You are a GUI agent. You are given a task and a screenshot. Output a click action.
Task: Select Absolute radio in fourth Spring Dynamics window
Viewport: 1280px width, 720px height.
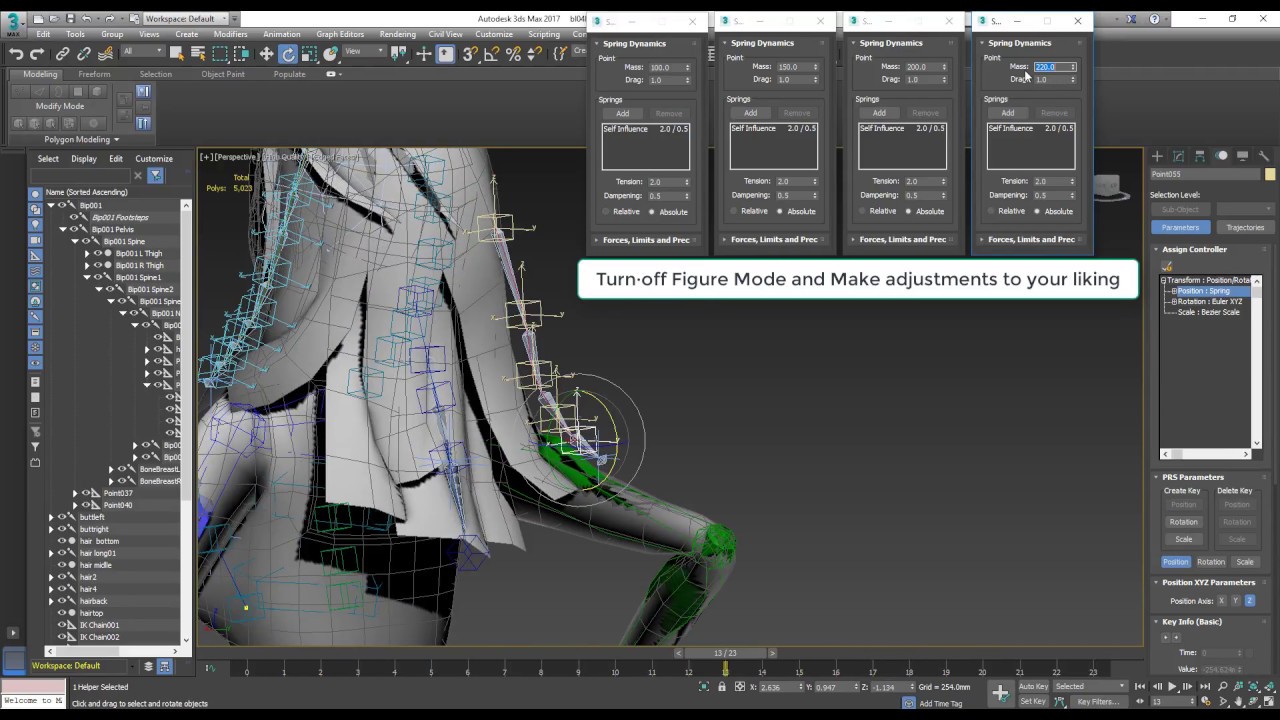click(x=1036, y=211)
